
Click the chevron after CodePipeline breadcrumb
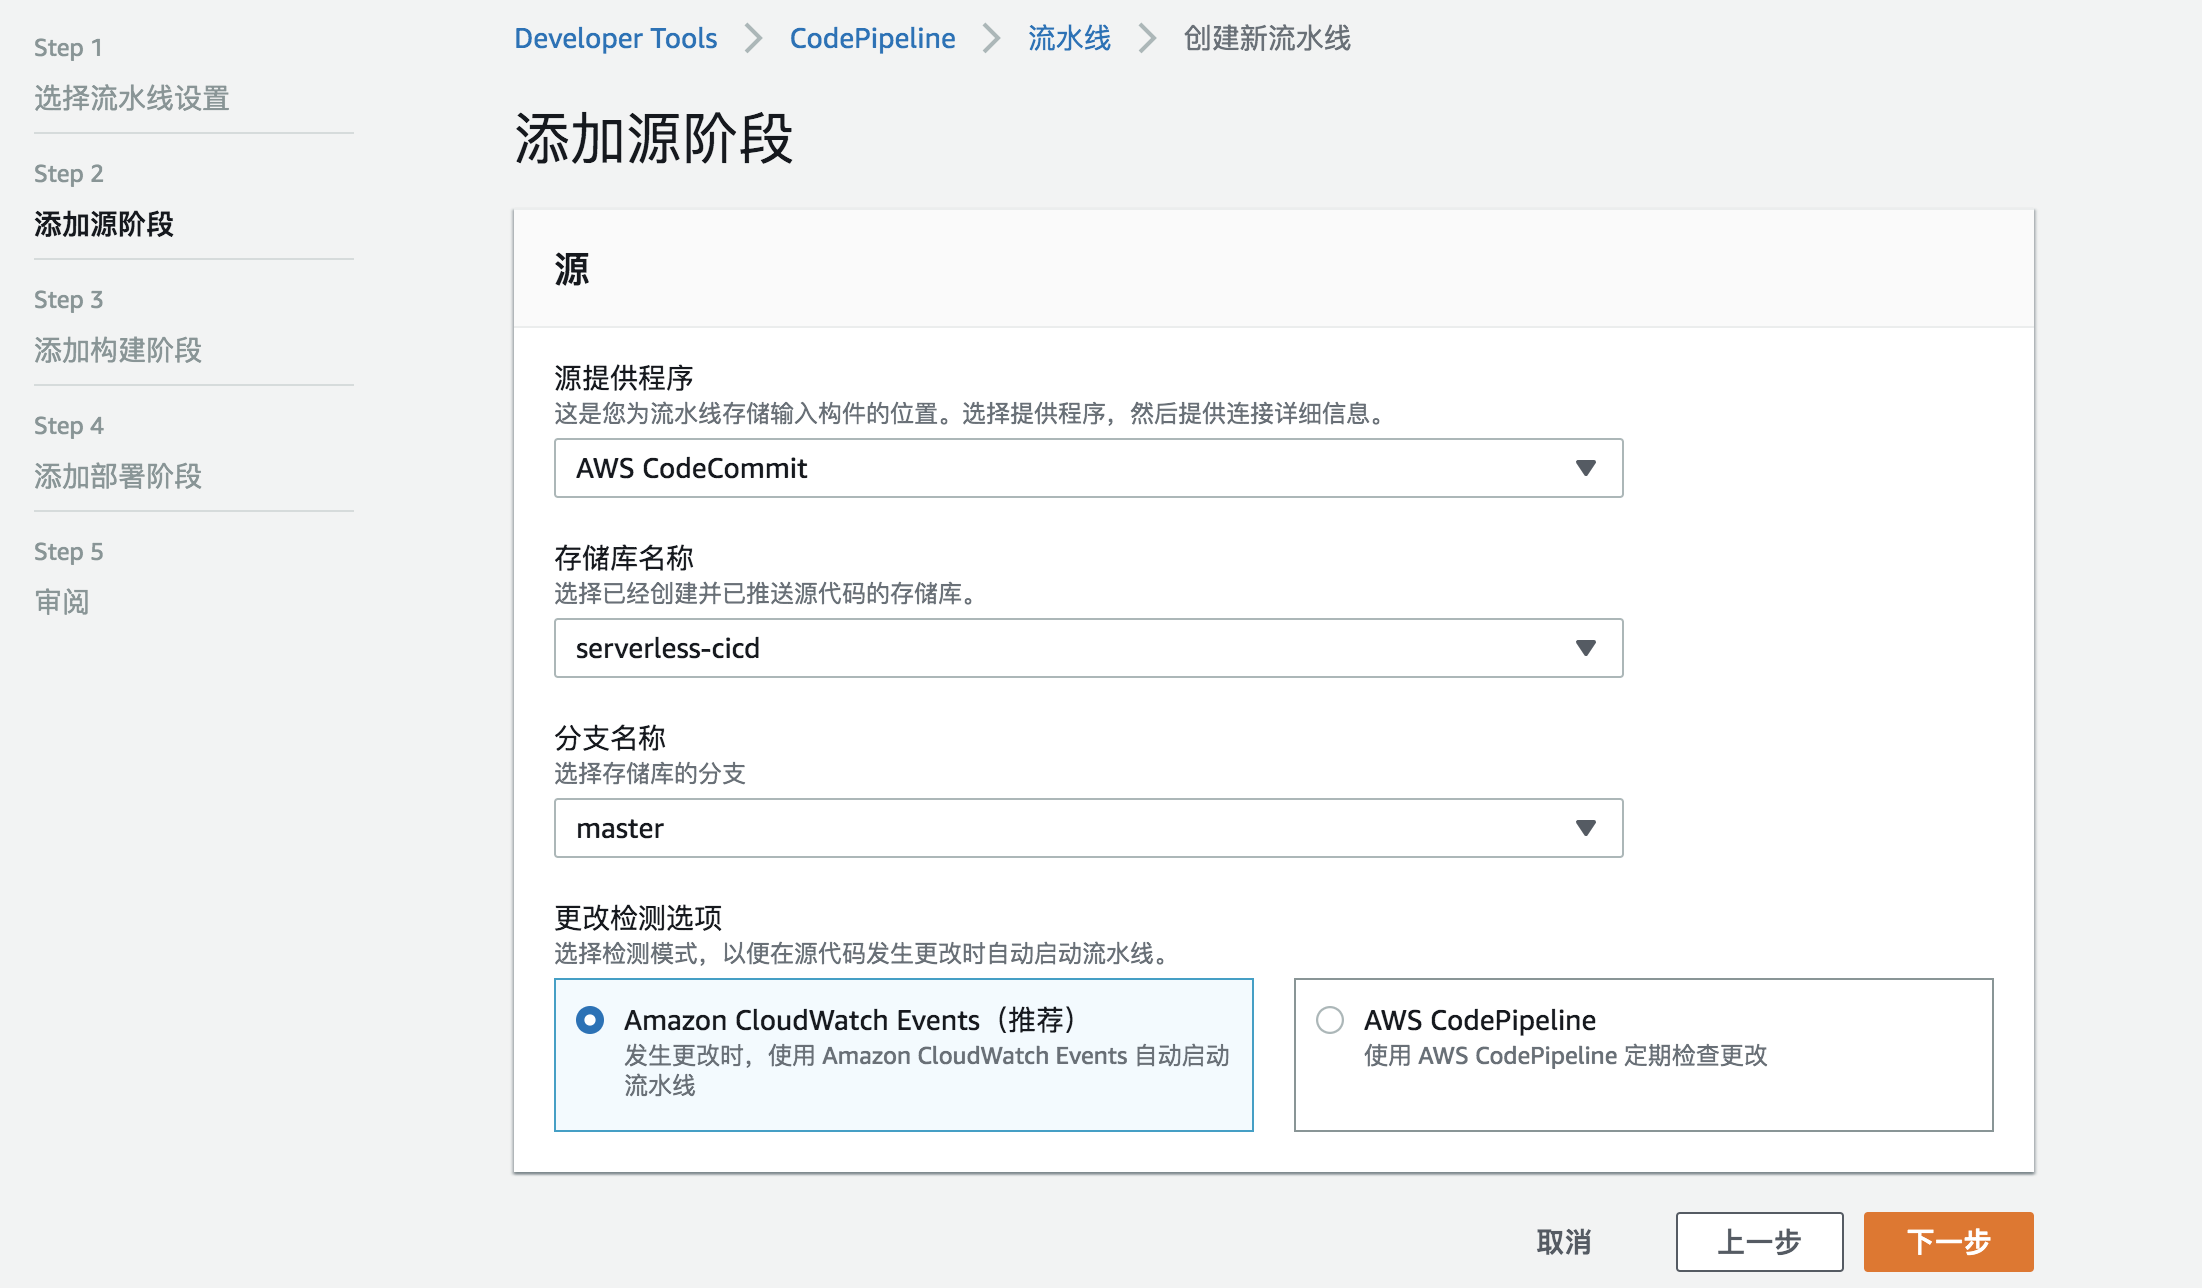tap(991, 39)
